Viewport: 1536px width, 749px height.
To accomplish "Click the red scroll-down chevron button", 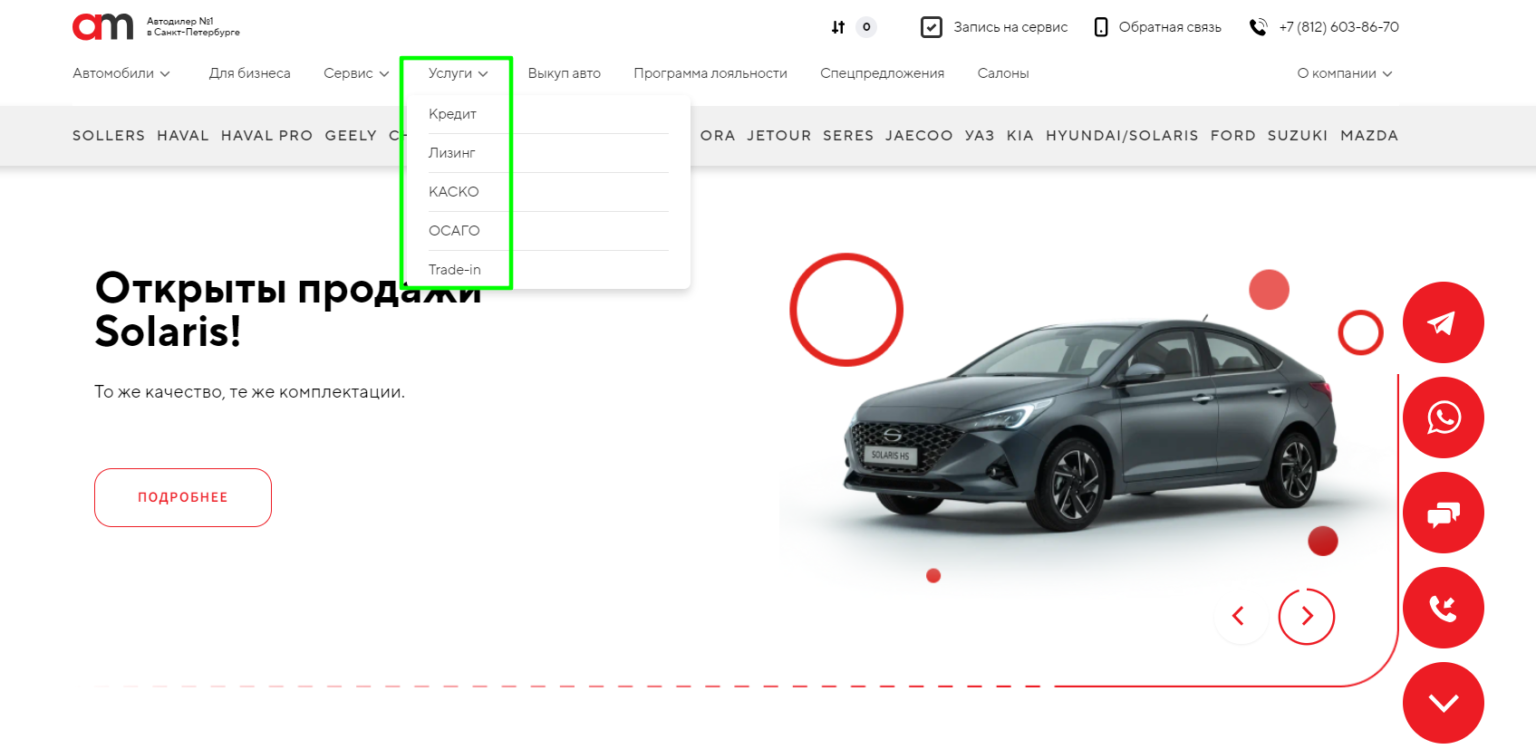I will 1442,703.
